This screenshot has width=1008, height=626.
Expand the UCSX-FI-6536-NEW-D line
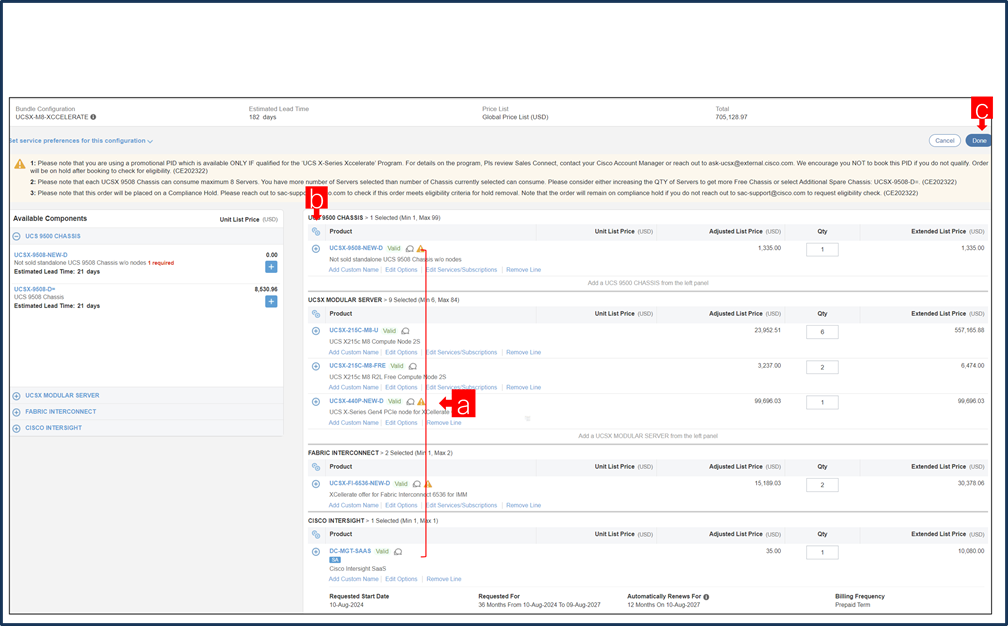click(316, 484)
